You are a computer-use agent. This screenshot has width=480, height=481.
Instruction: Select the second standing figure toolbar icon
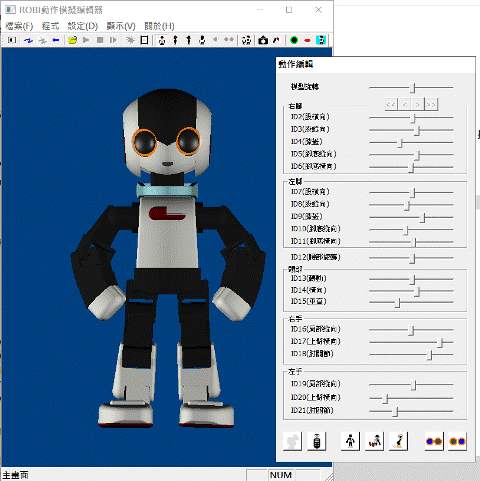[x=175, y=40]
